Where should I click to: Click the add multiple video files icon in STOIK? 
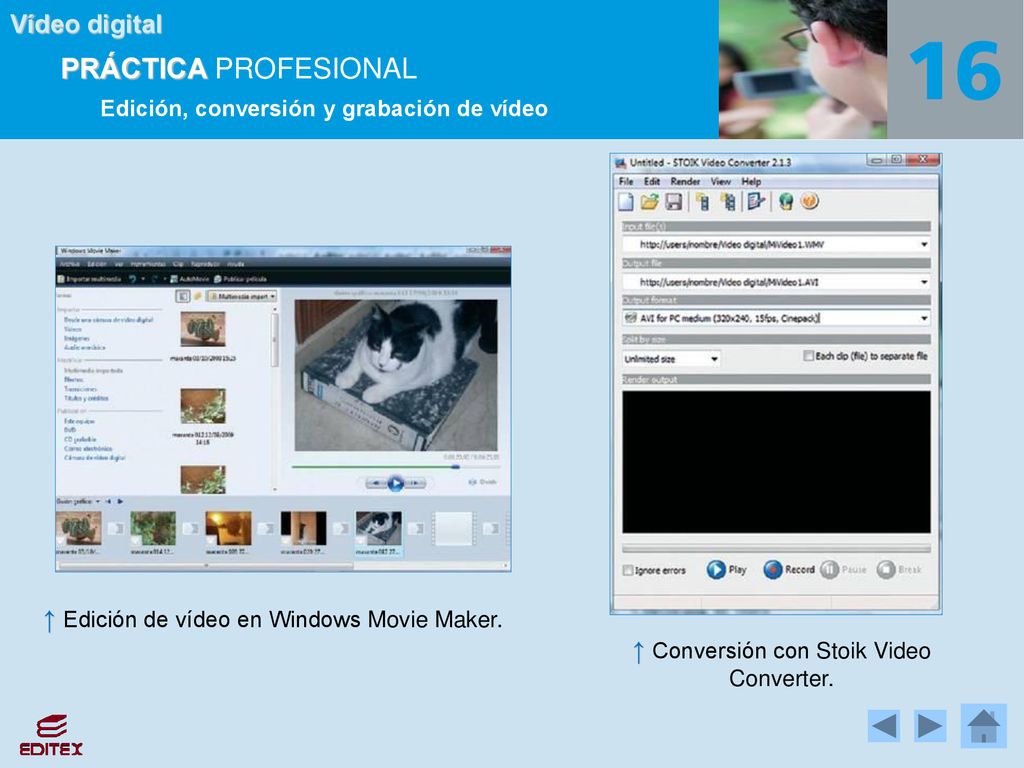coord(728,202)
